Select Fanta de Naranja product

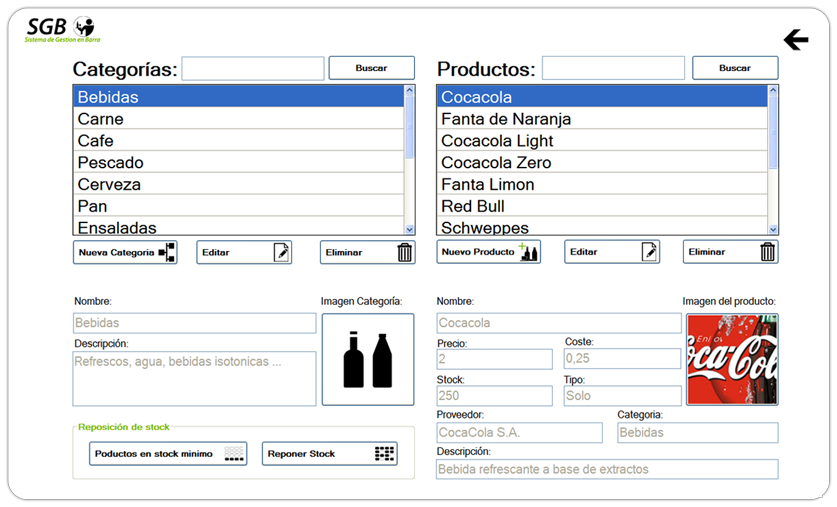pos(602,118)
